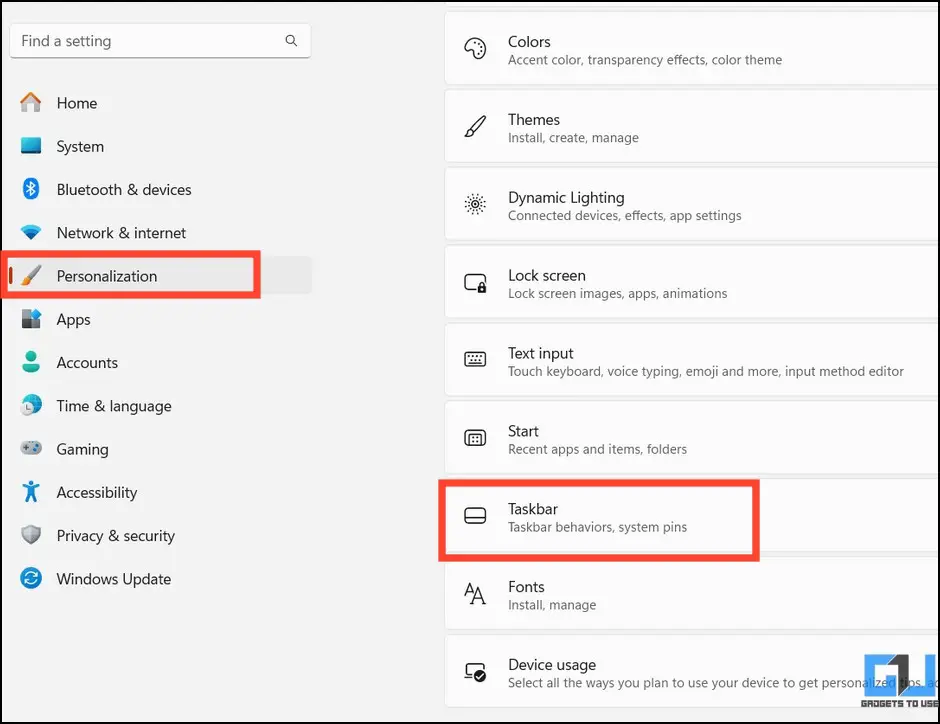The height and width of the screenshot is (724, 940).
Task: Click 'Accent color, transparency effects, color theme' text
Action: [x=645, y=60]
